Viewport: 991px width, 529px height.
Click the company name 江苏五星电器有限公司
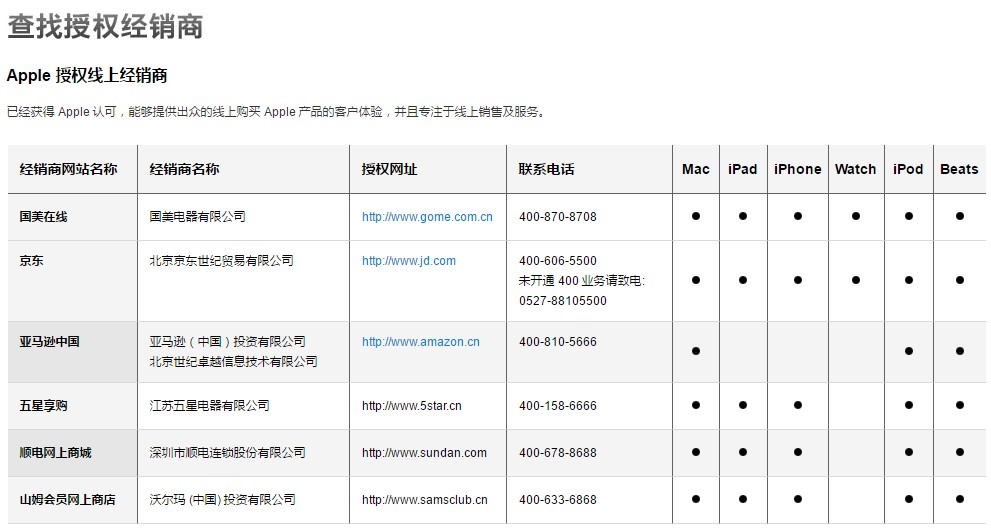pos(209,406)
